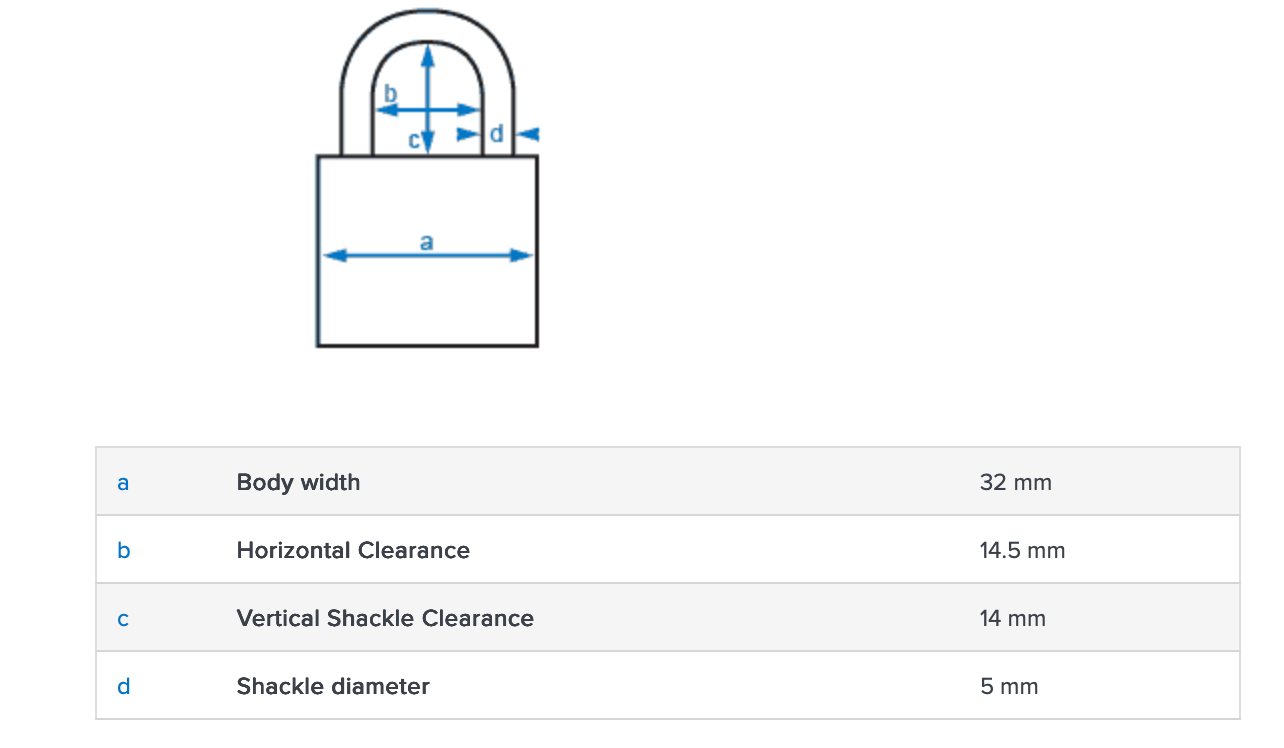Click the 'c' label in the diagram
The image size is (1284, 748).
click(x=414, y=141)
